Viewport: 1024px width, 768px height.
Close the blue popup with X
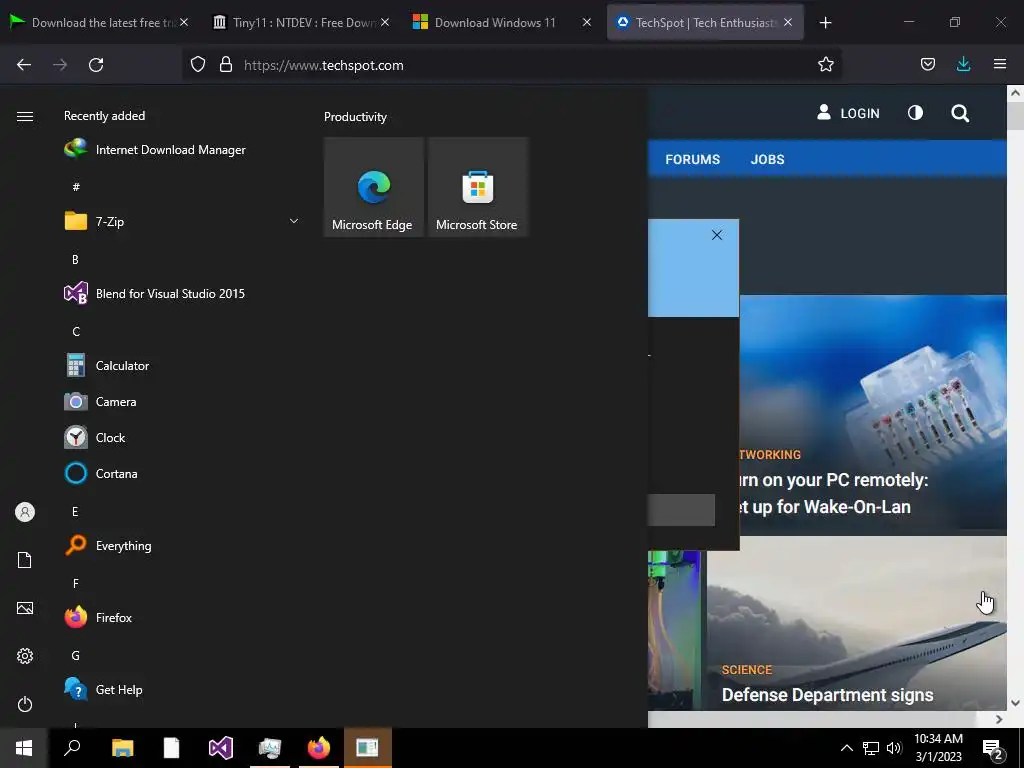tap(716, 235)
